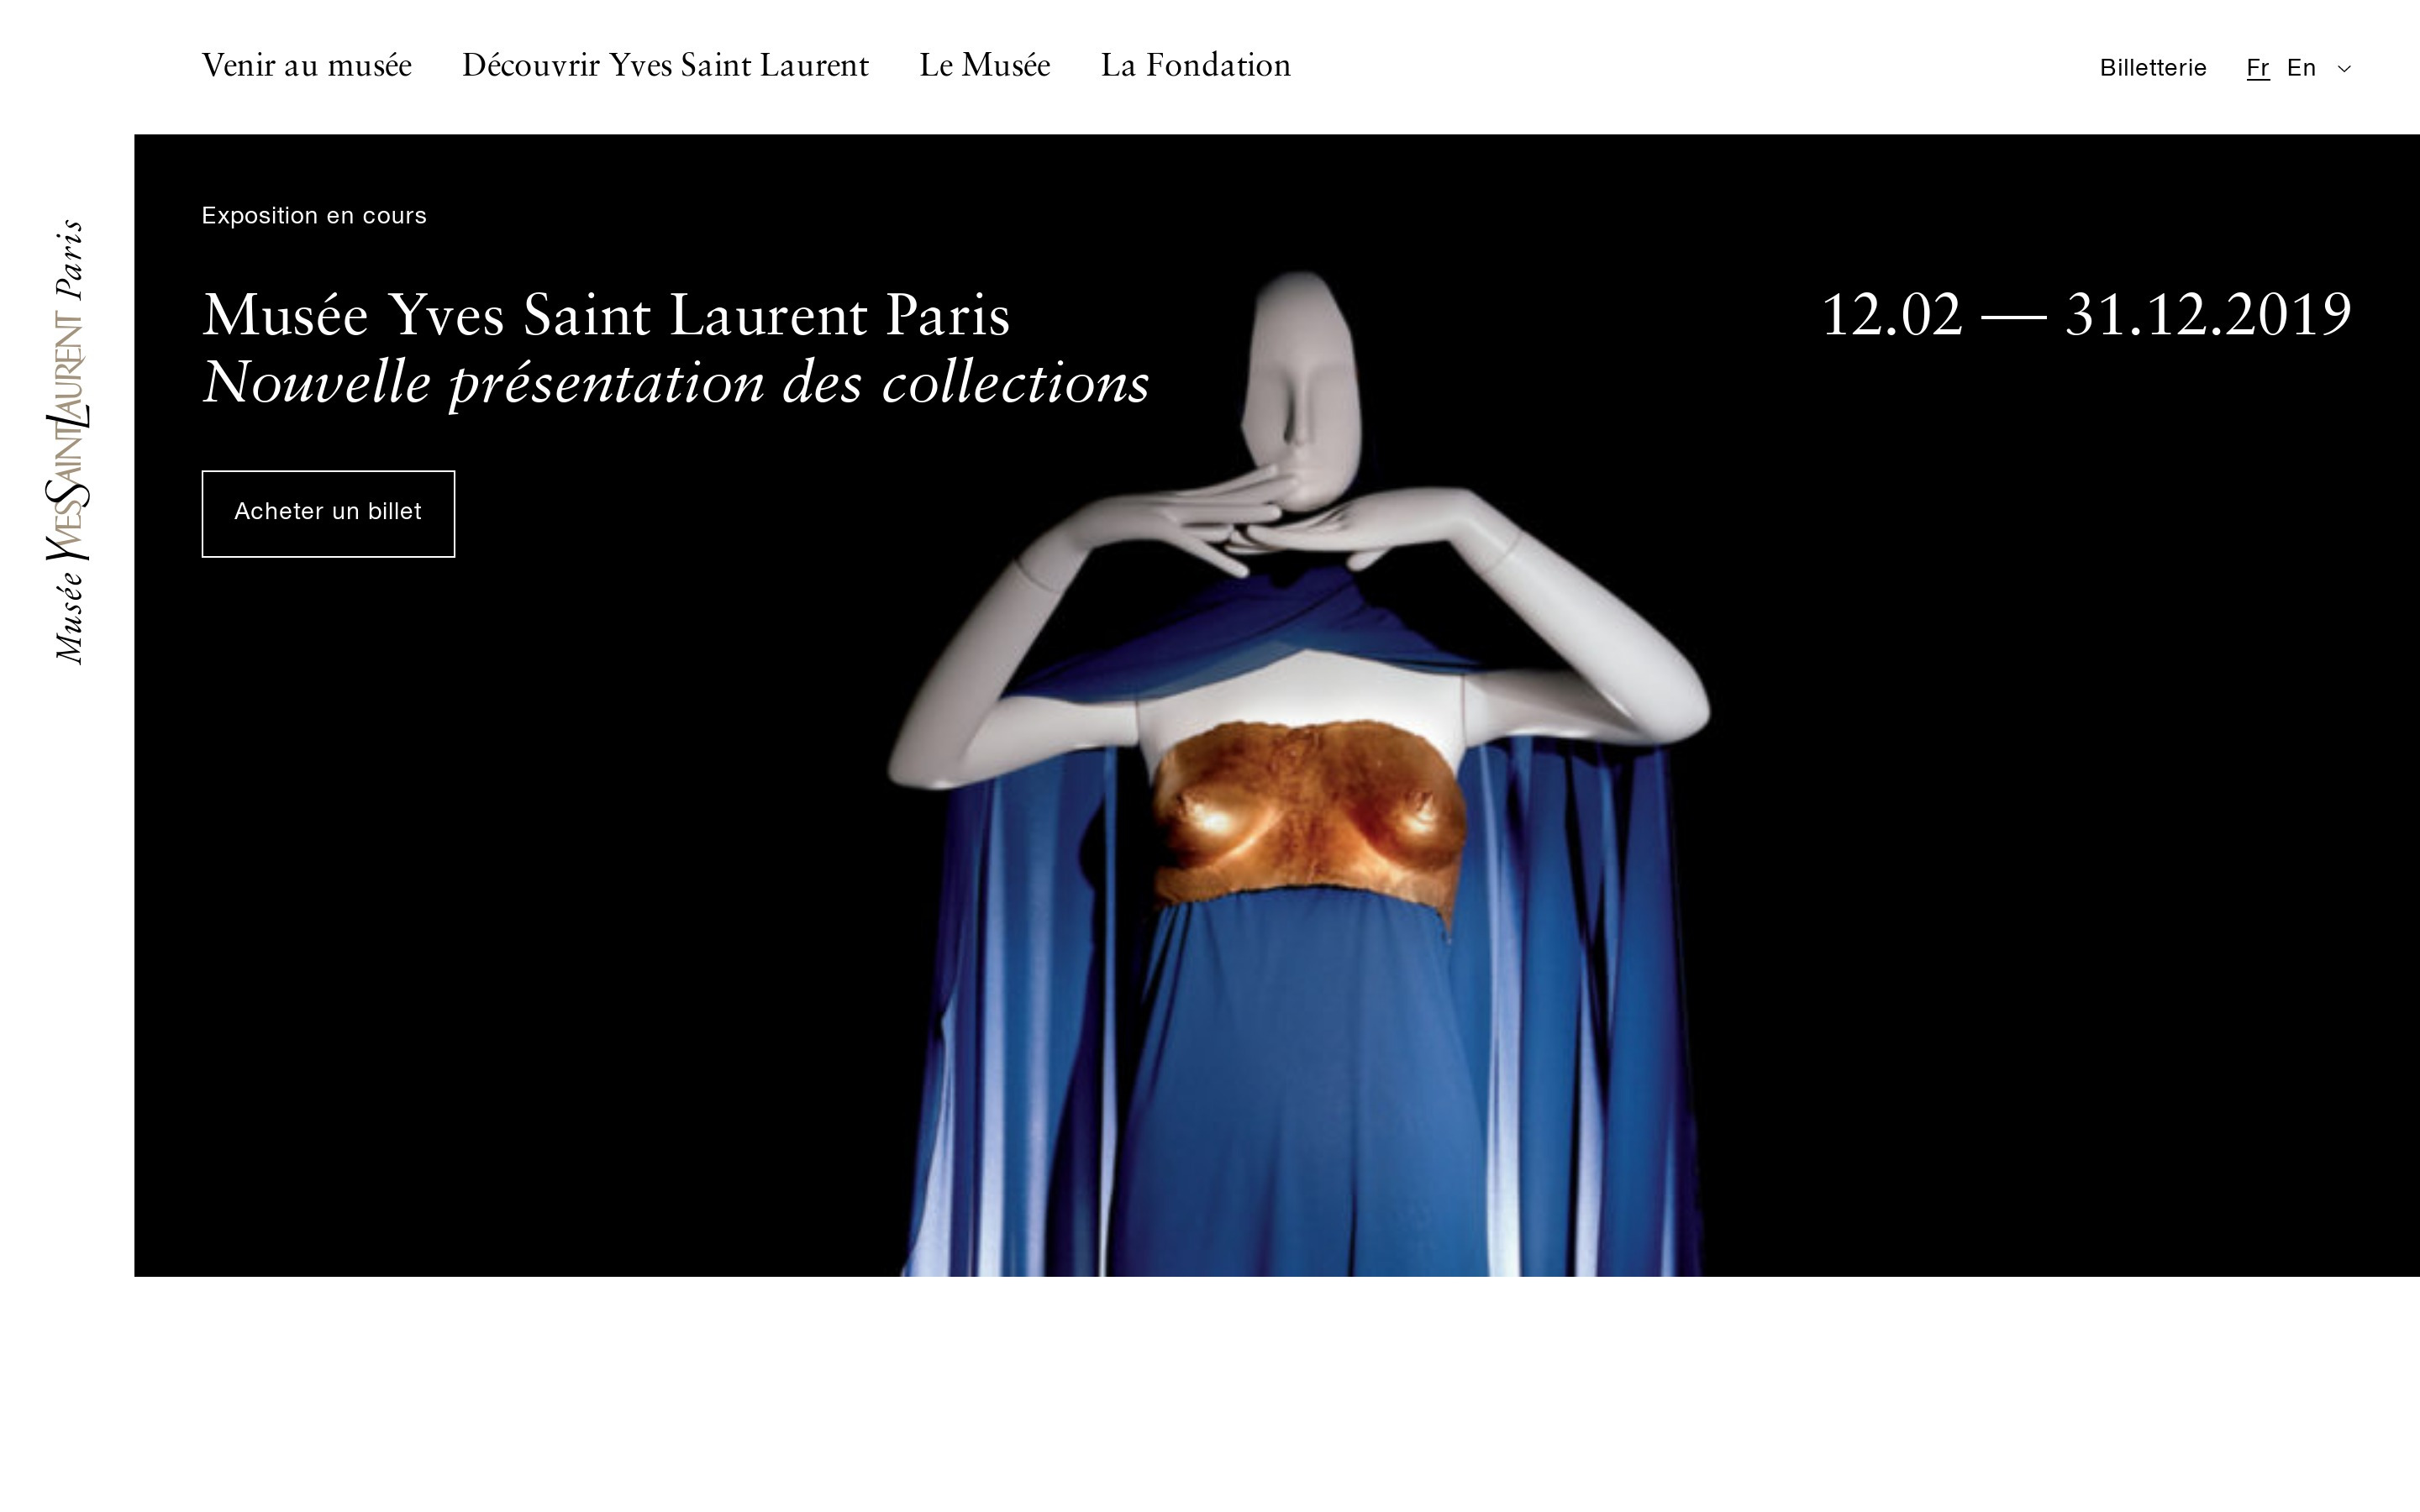The height and width of the screenshot is (1512, 2420).
Task: Switch the site language to En
Action: tap(2301, 68)
